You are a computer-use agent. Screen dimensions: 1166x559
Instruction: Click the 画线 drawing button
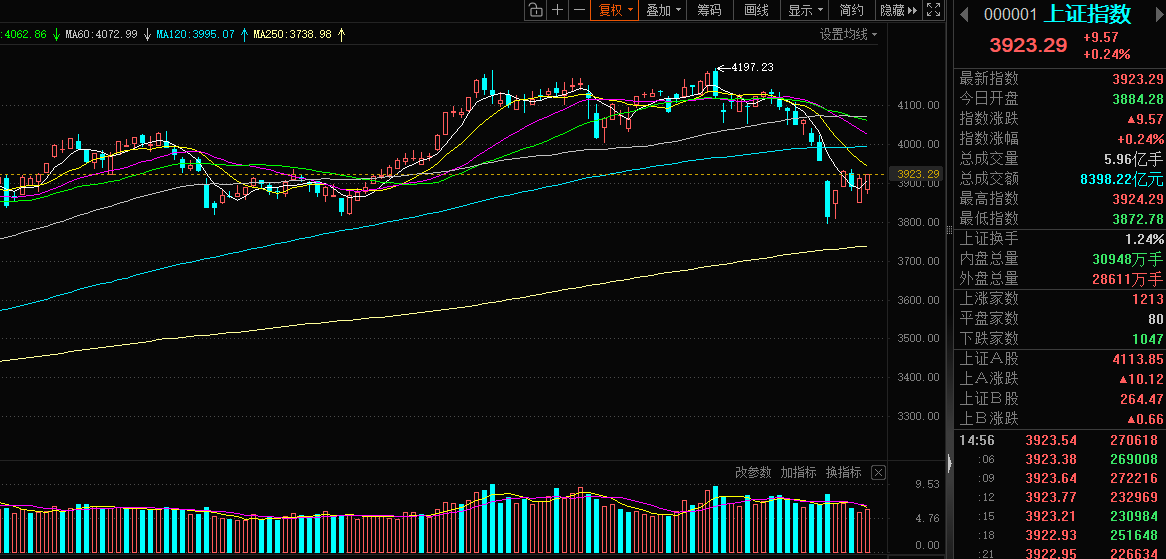[x=756, y=10]
